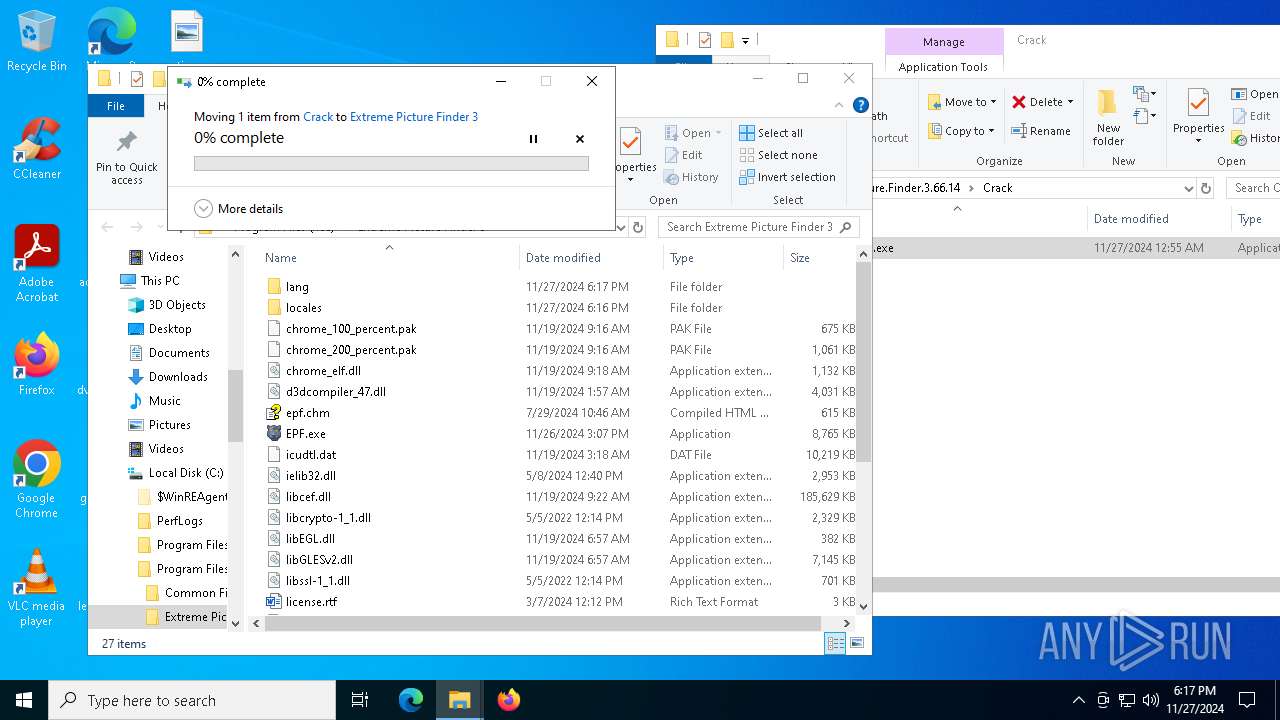Open Extreme Picture Finder 3 destination link

414,117
